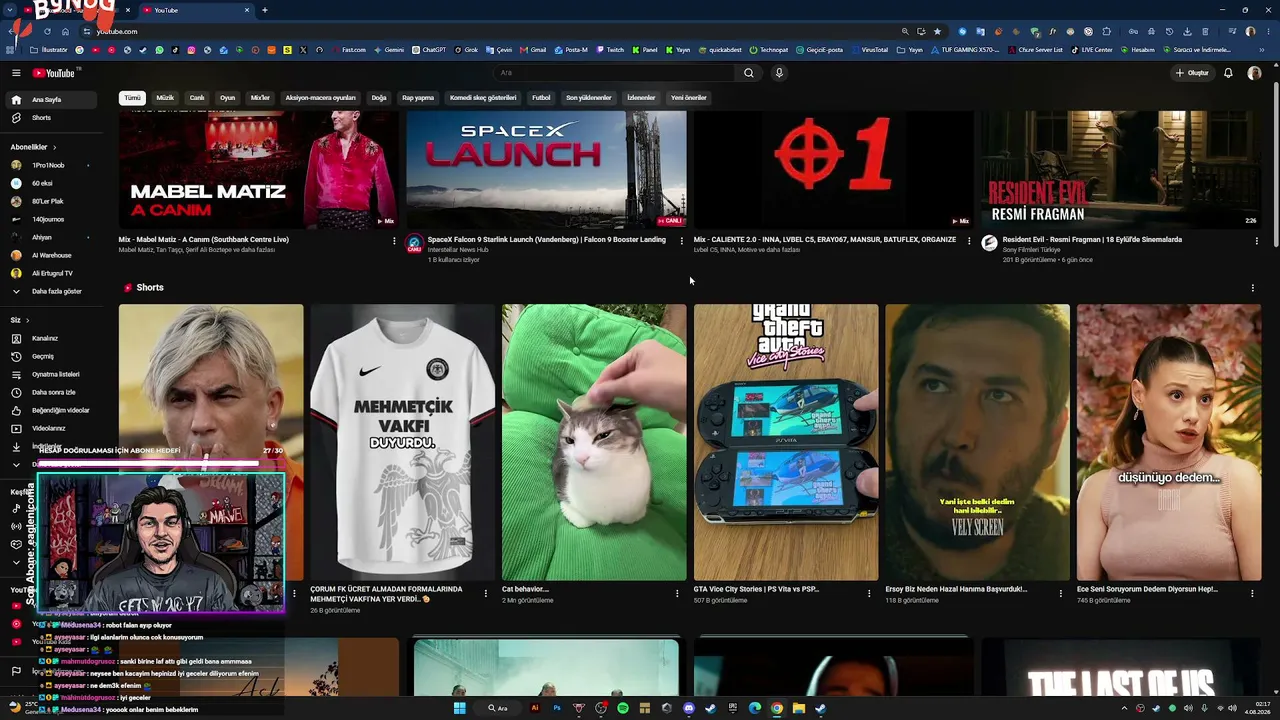
Task: Reload the YouTube page
Action: [x=47, y=31]
